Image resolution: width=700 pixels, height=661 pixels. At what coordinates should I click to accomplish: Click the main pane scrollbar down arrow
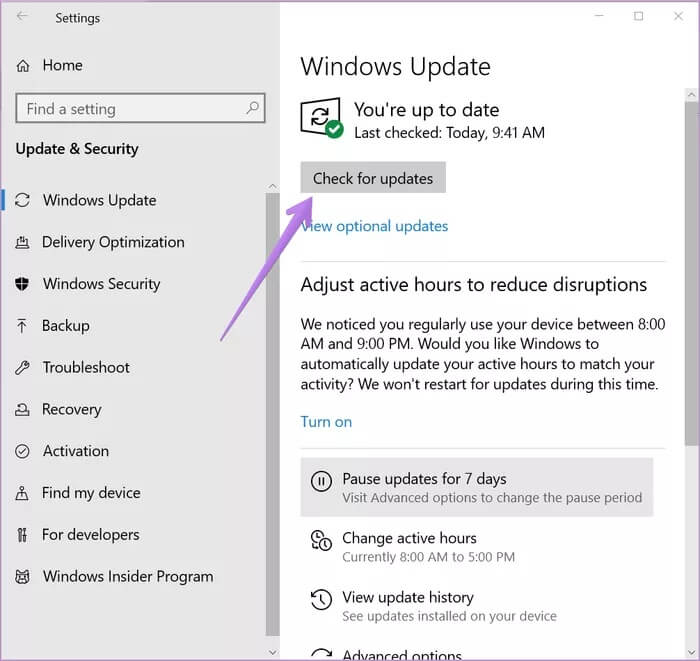(x=692, y=652)
